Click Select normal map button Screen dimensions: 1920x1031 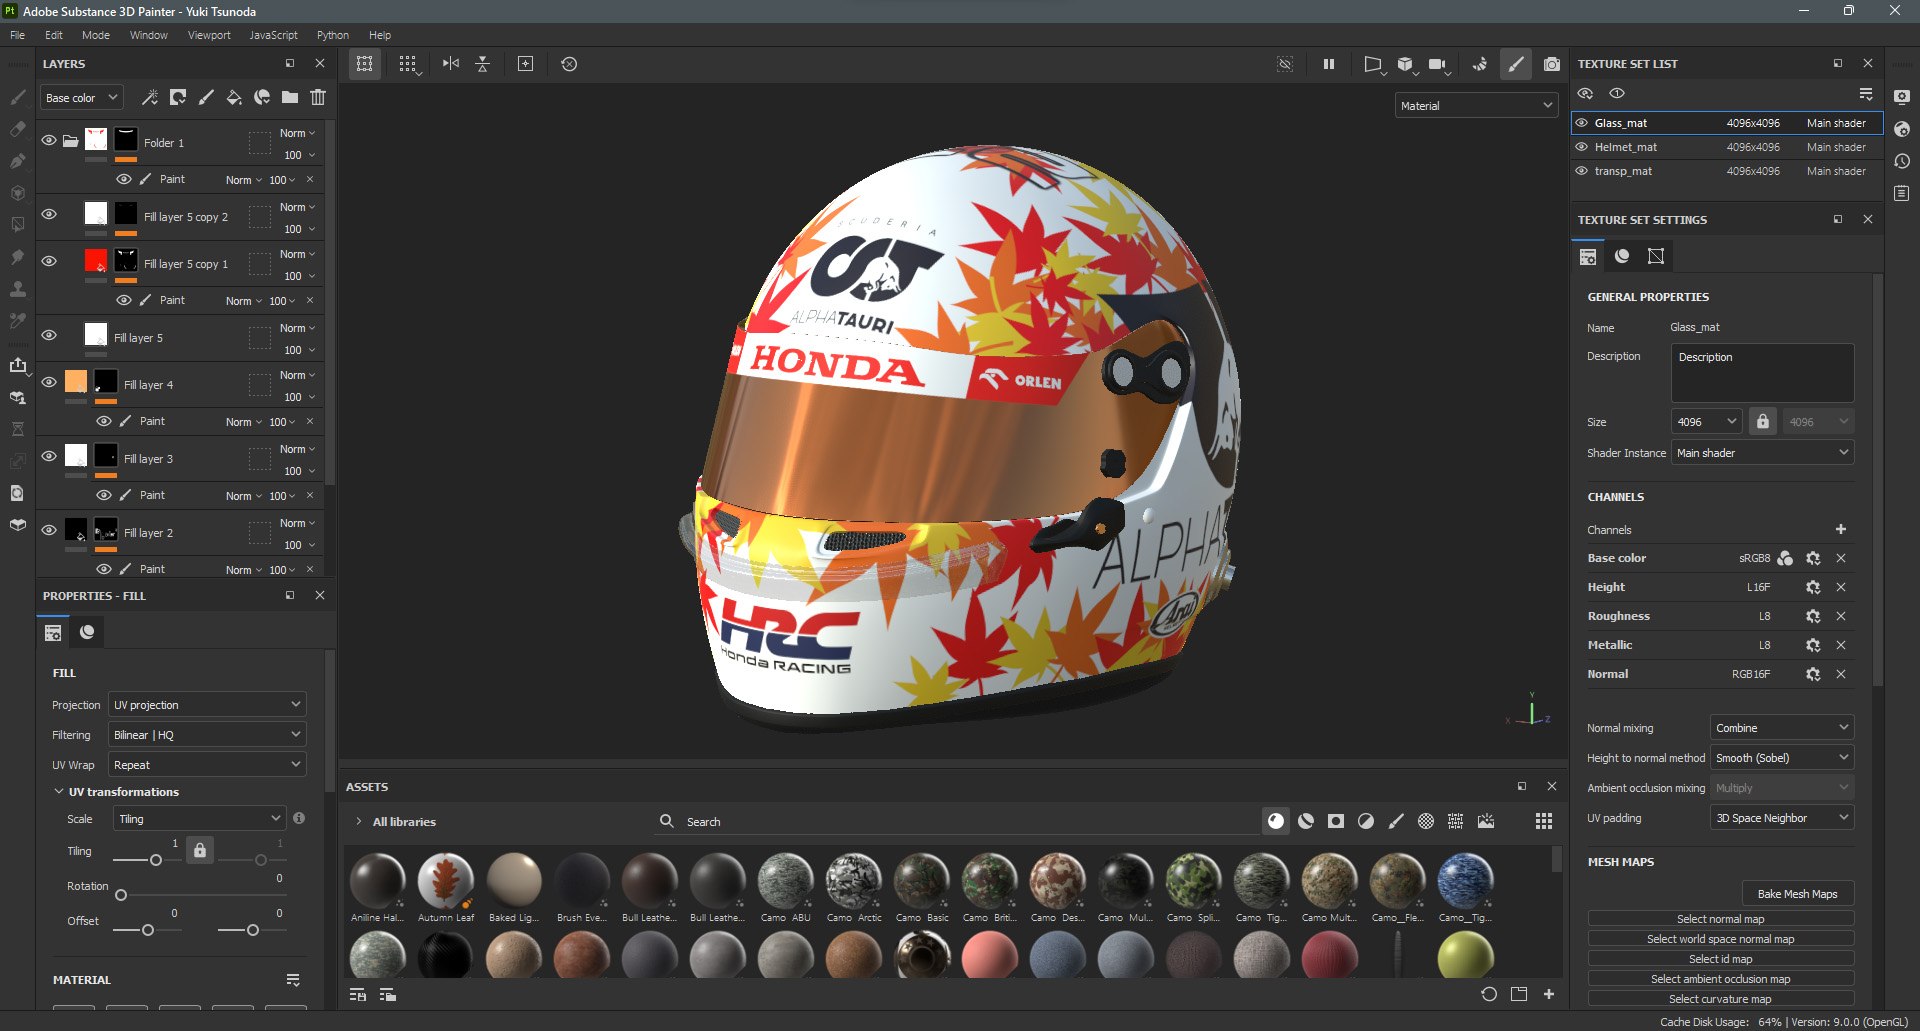[1721, 919]
